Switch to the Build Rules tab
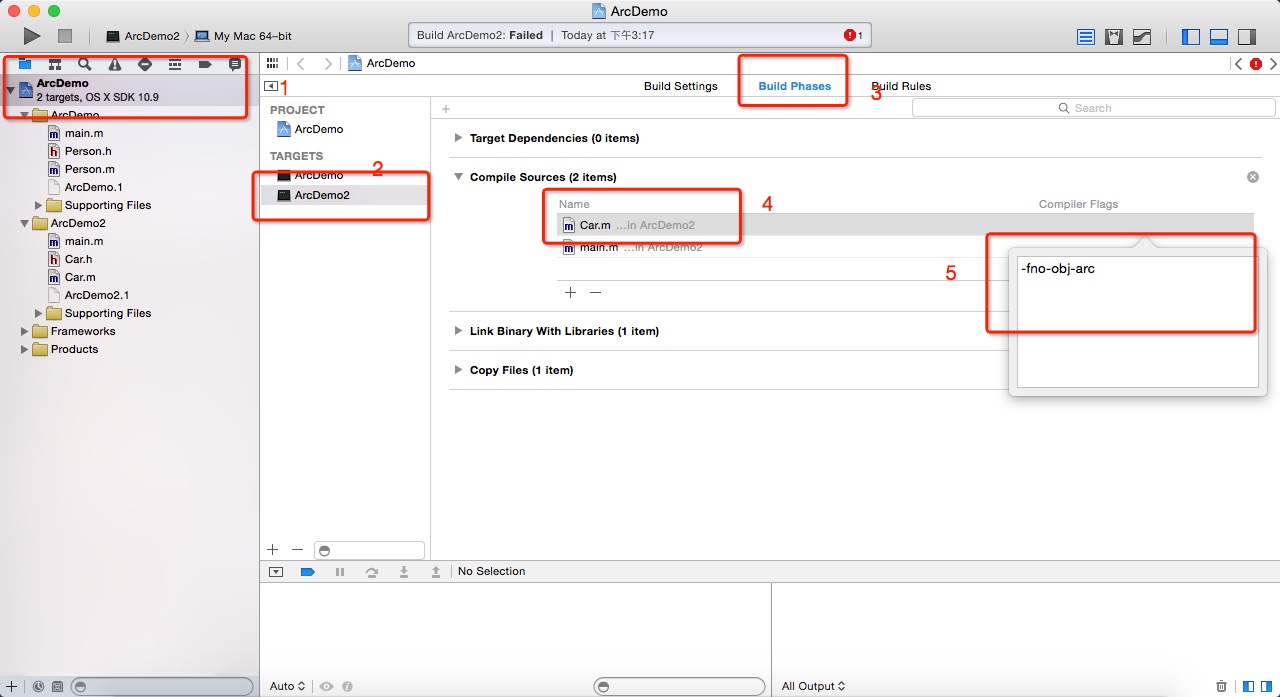Screen dimensions: 1280x697 pyautogui.click(x=901, y=86)
